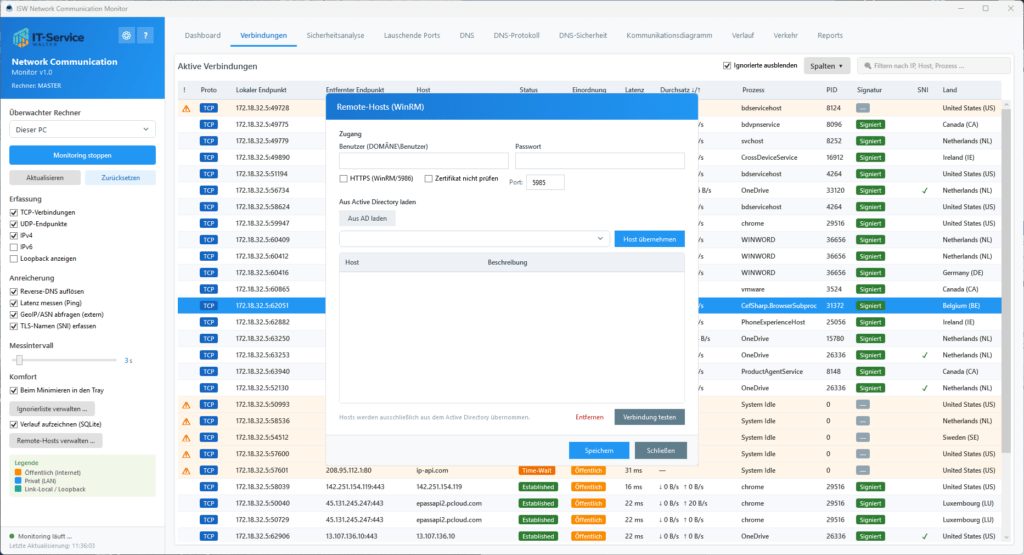
Task: Click Verbindung testen button
Action: pyautogui.click(x=649, y=417)
